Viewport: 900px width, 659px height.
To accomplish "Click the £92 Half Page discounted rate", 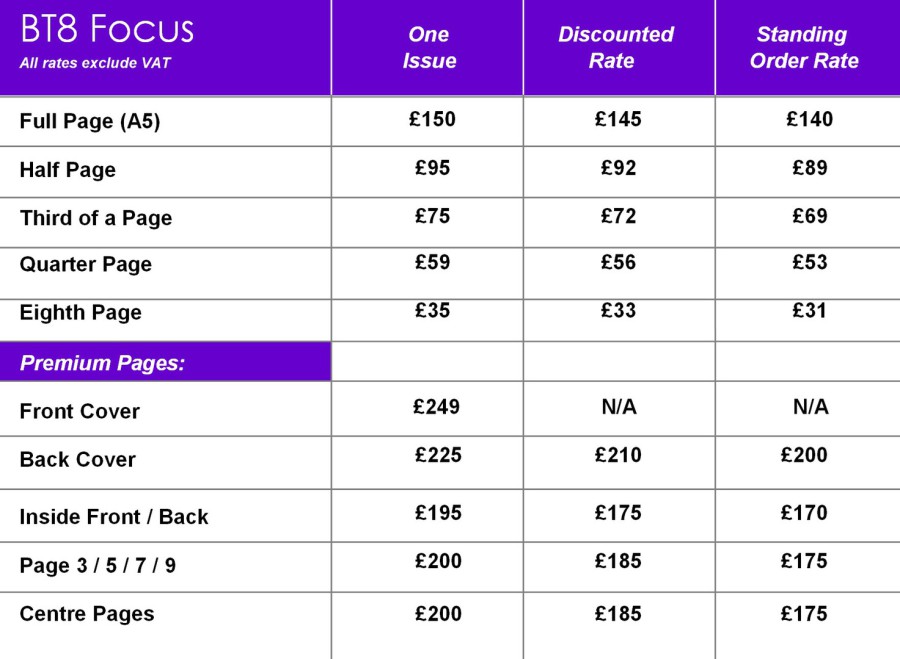I will coord(618,168).
